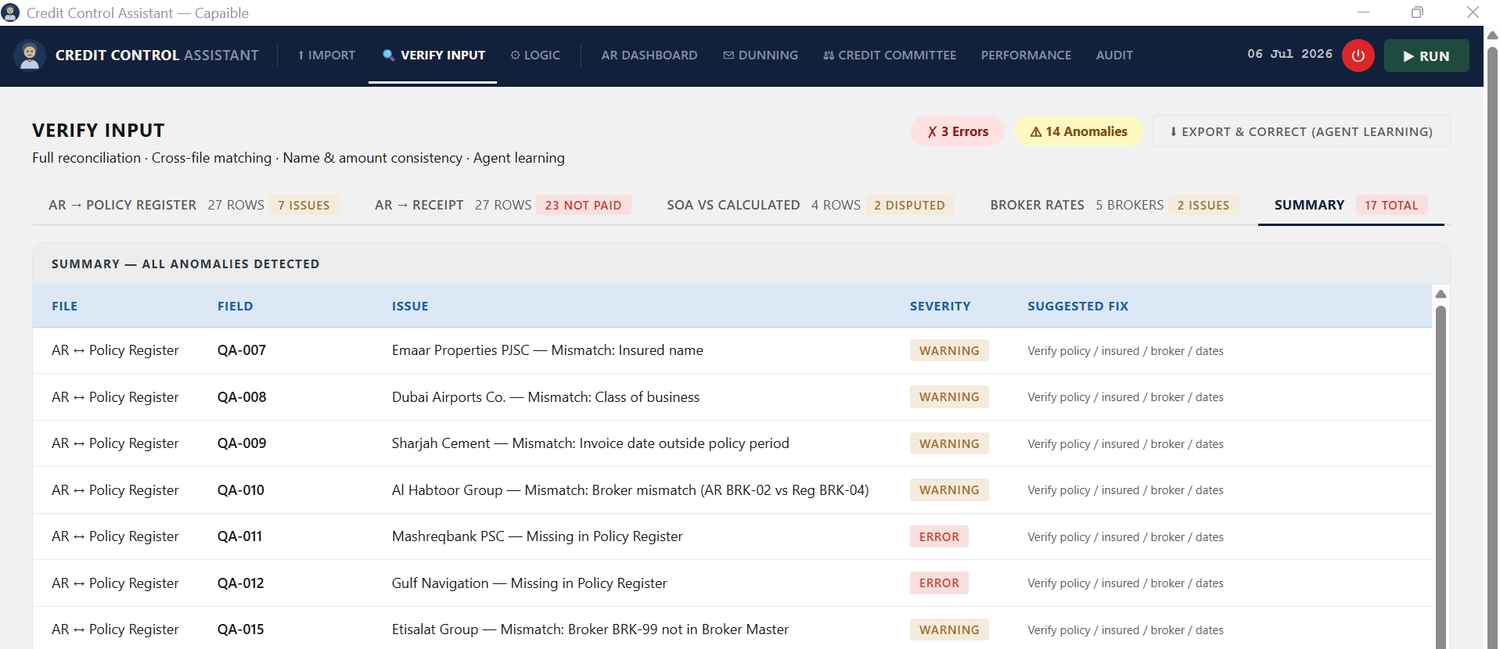
Task: Select field QA-009
Action: [x=241, y=444]
